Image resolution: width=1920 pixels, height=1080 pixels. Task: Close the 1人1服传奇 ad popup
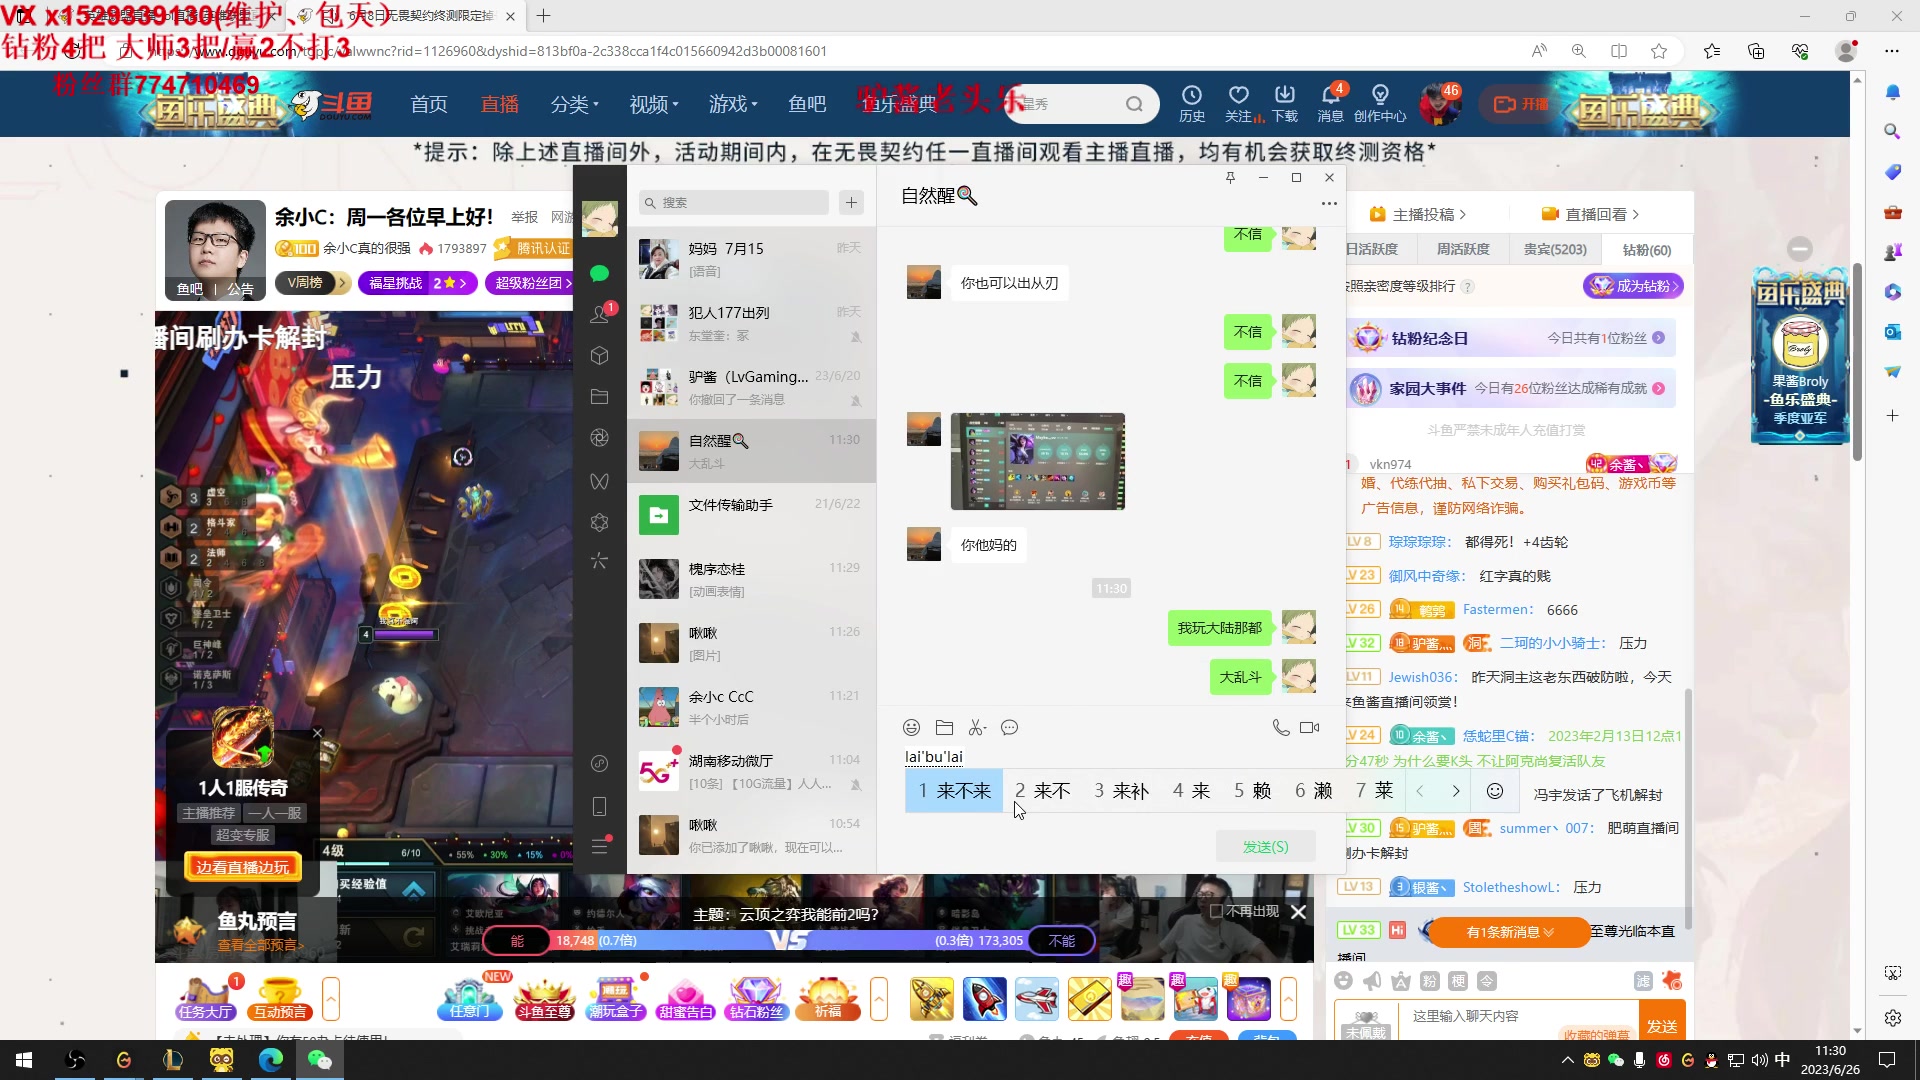pos(317,733)
